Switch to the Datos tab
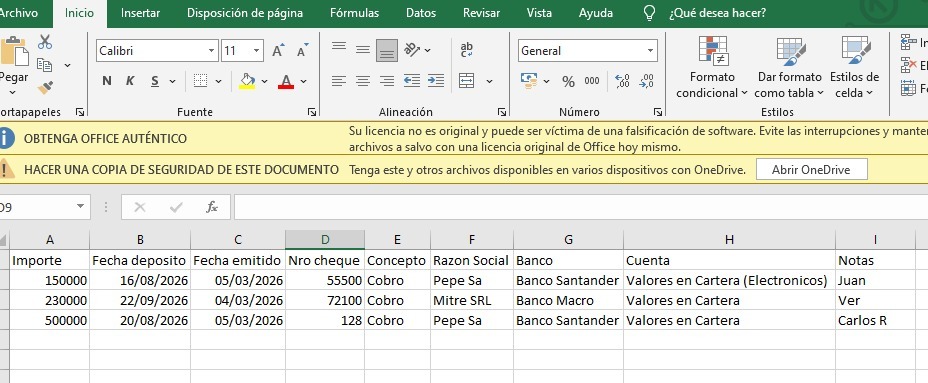The width and height of the screenshot is (928, 383). pyautogui.click(x=421, y=13)
